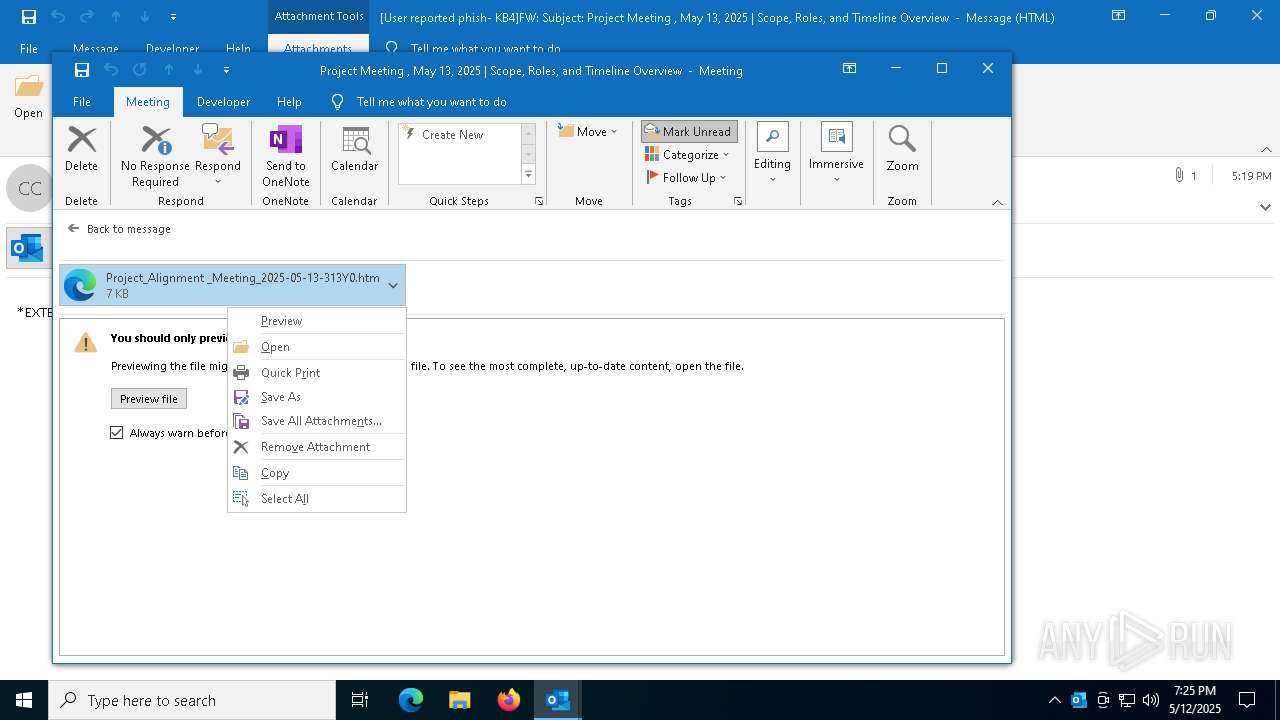Click the taskbar search box
Screen dimensions: 1280x720
192,700
